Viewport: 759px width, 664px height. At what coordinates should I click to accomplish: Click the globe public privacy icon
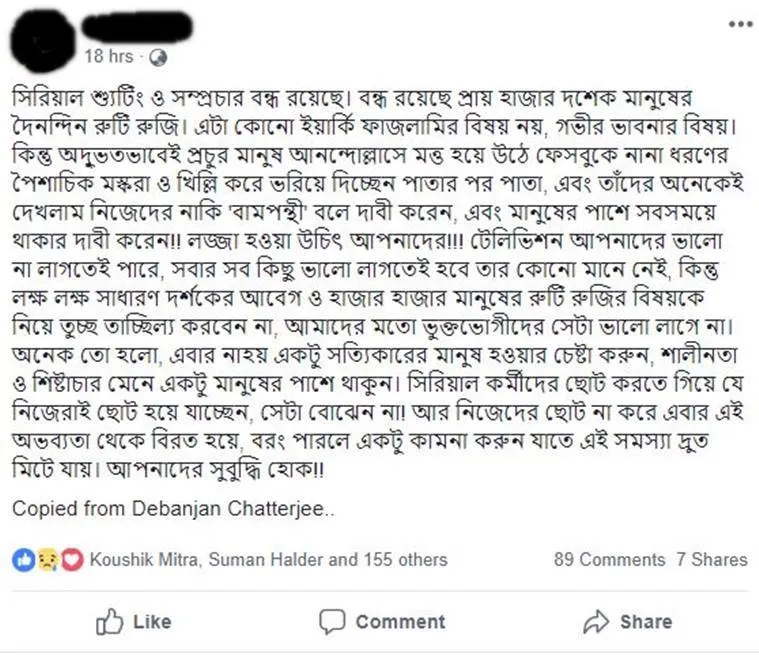pos(158,58)
